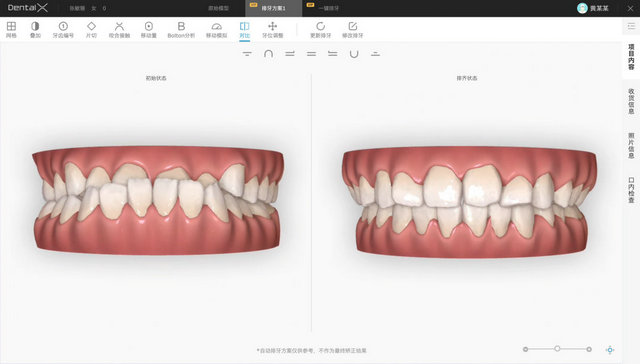Select the overlay (叠加) half-circle tool

35,30
